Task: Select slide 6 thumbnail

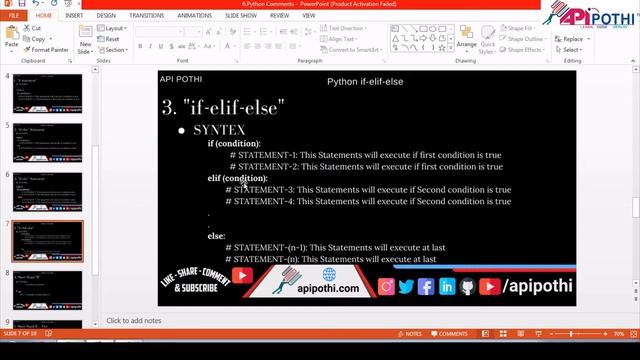Action: click(47, 192)
